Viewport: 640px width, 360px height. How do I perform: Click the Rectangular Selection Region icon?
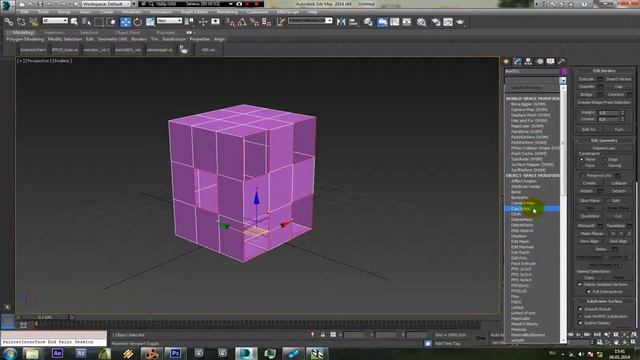pyautogui.click(x=99, y=22)
